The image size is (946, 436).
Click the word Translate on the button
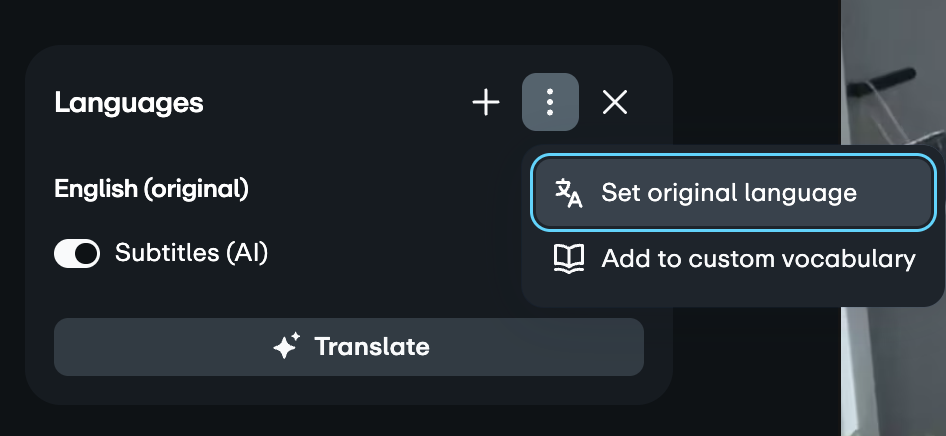371,347
